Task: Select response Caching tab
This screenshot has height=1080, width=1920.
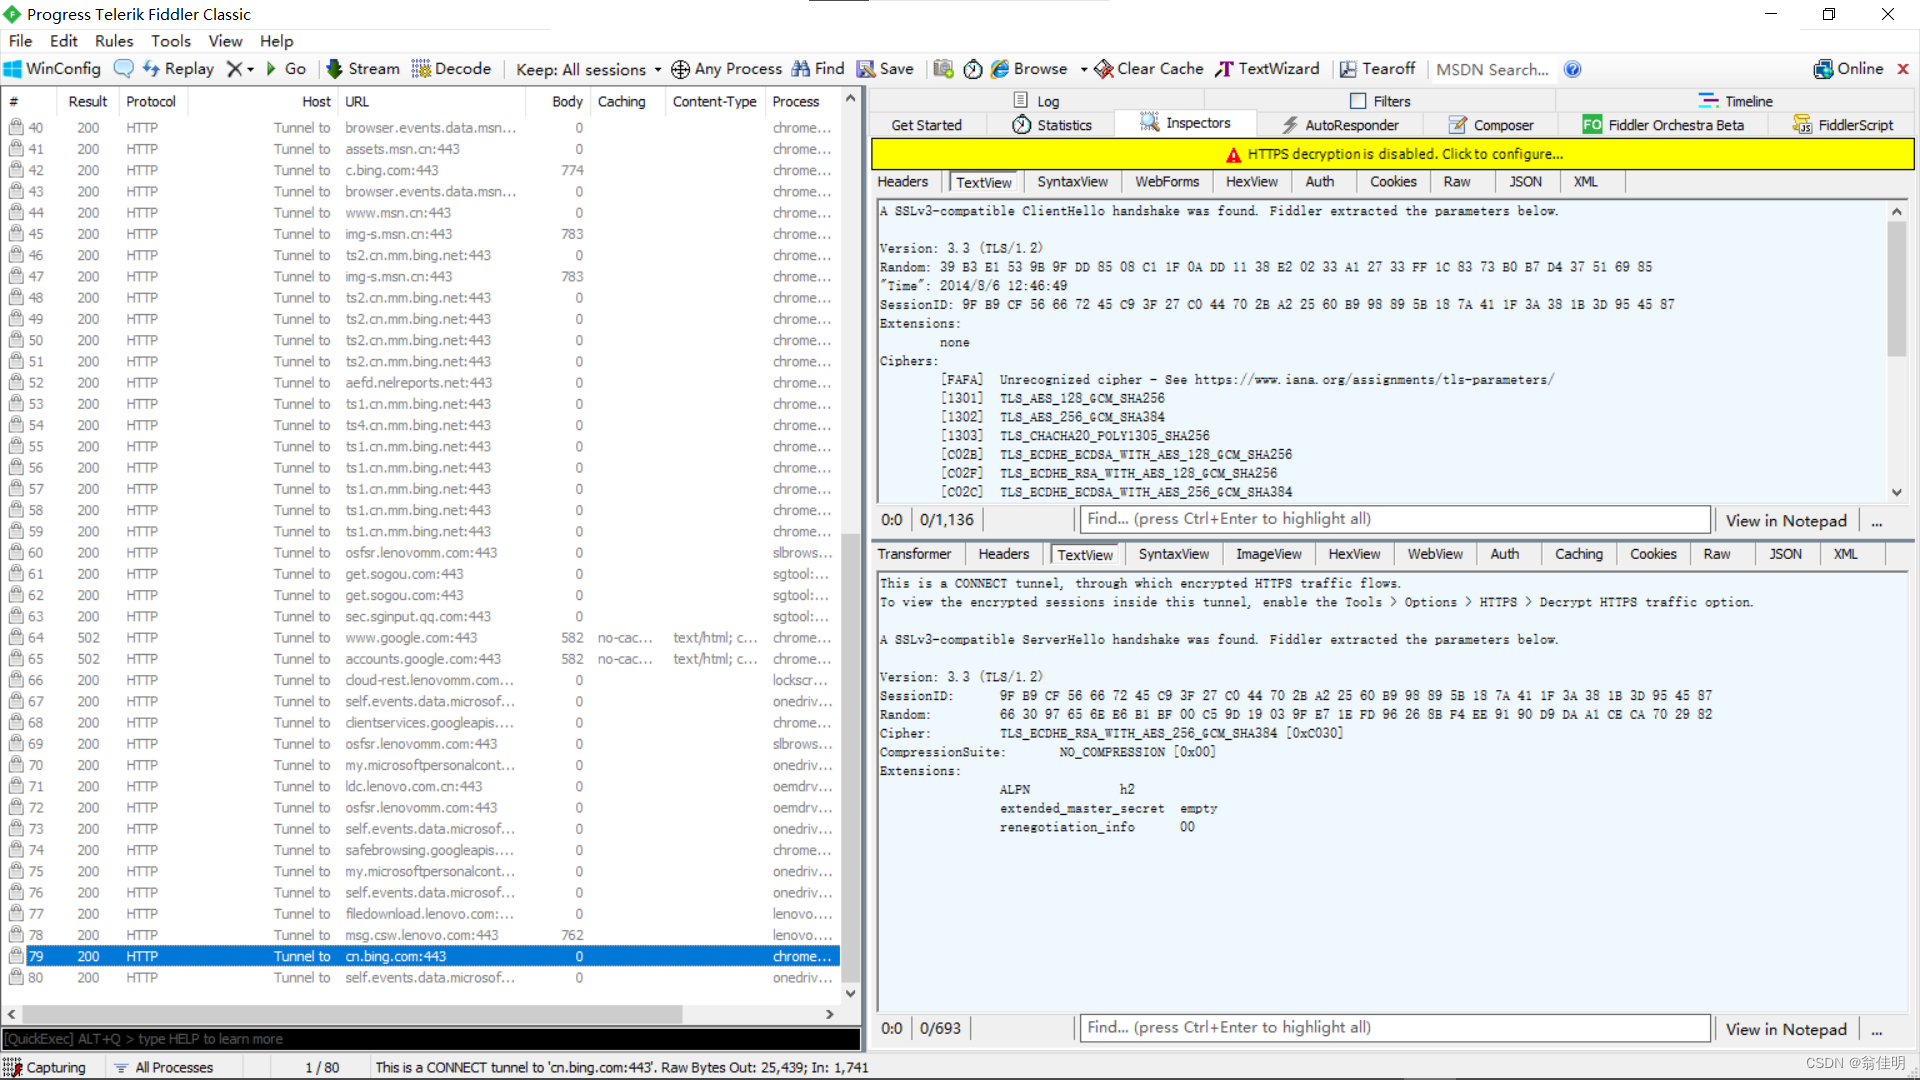Action: (x=1579, y=554)
